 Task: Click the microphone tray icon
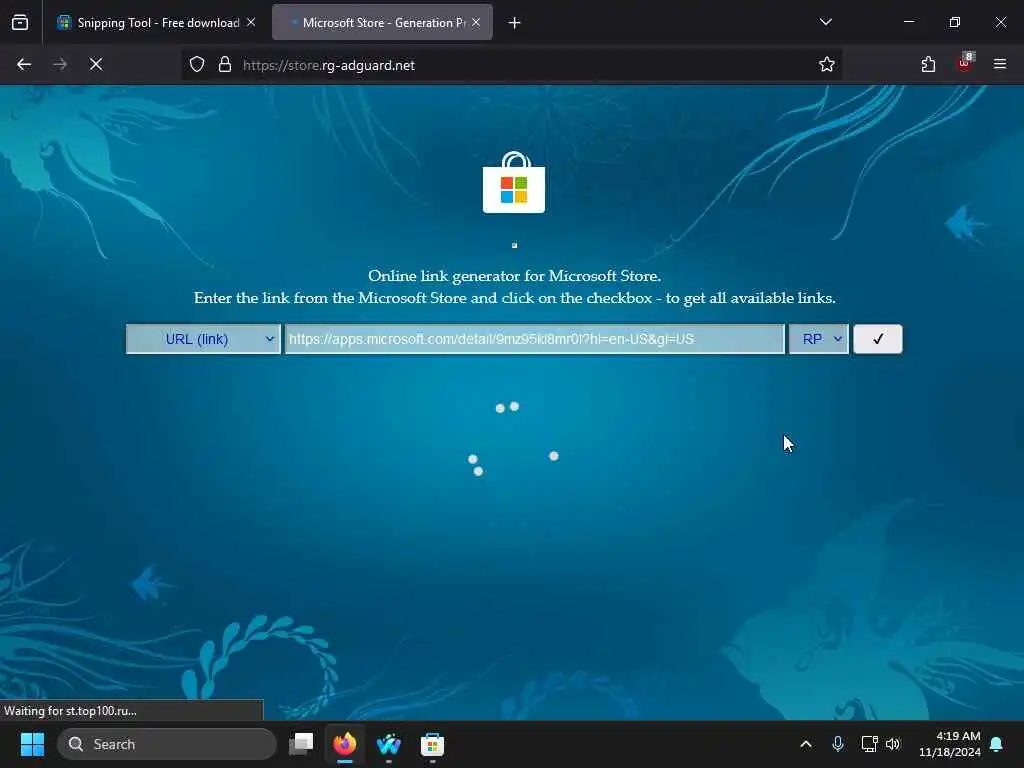pos(838,744)
